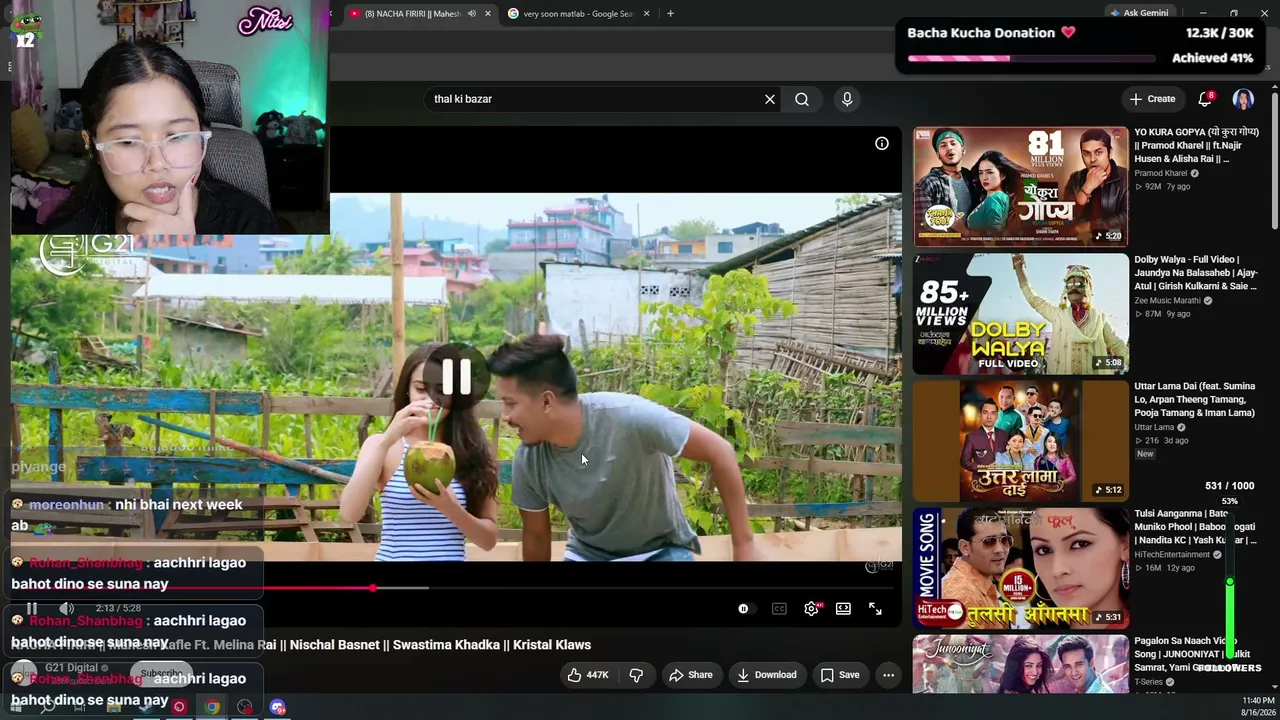
Task: Open Chrome from the Windows taskbar
Action: pos(212,707)
